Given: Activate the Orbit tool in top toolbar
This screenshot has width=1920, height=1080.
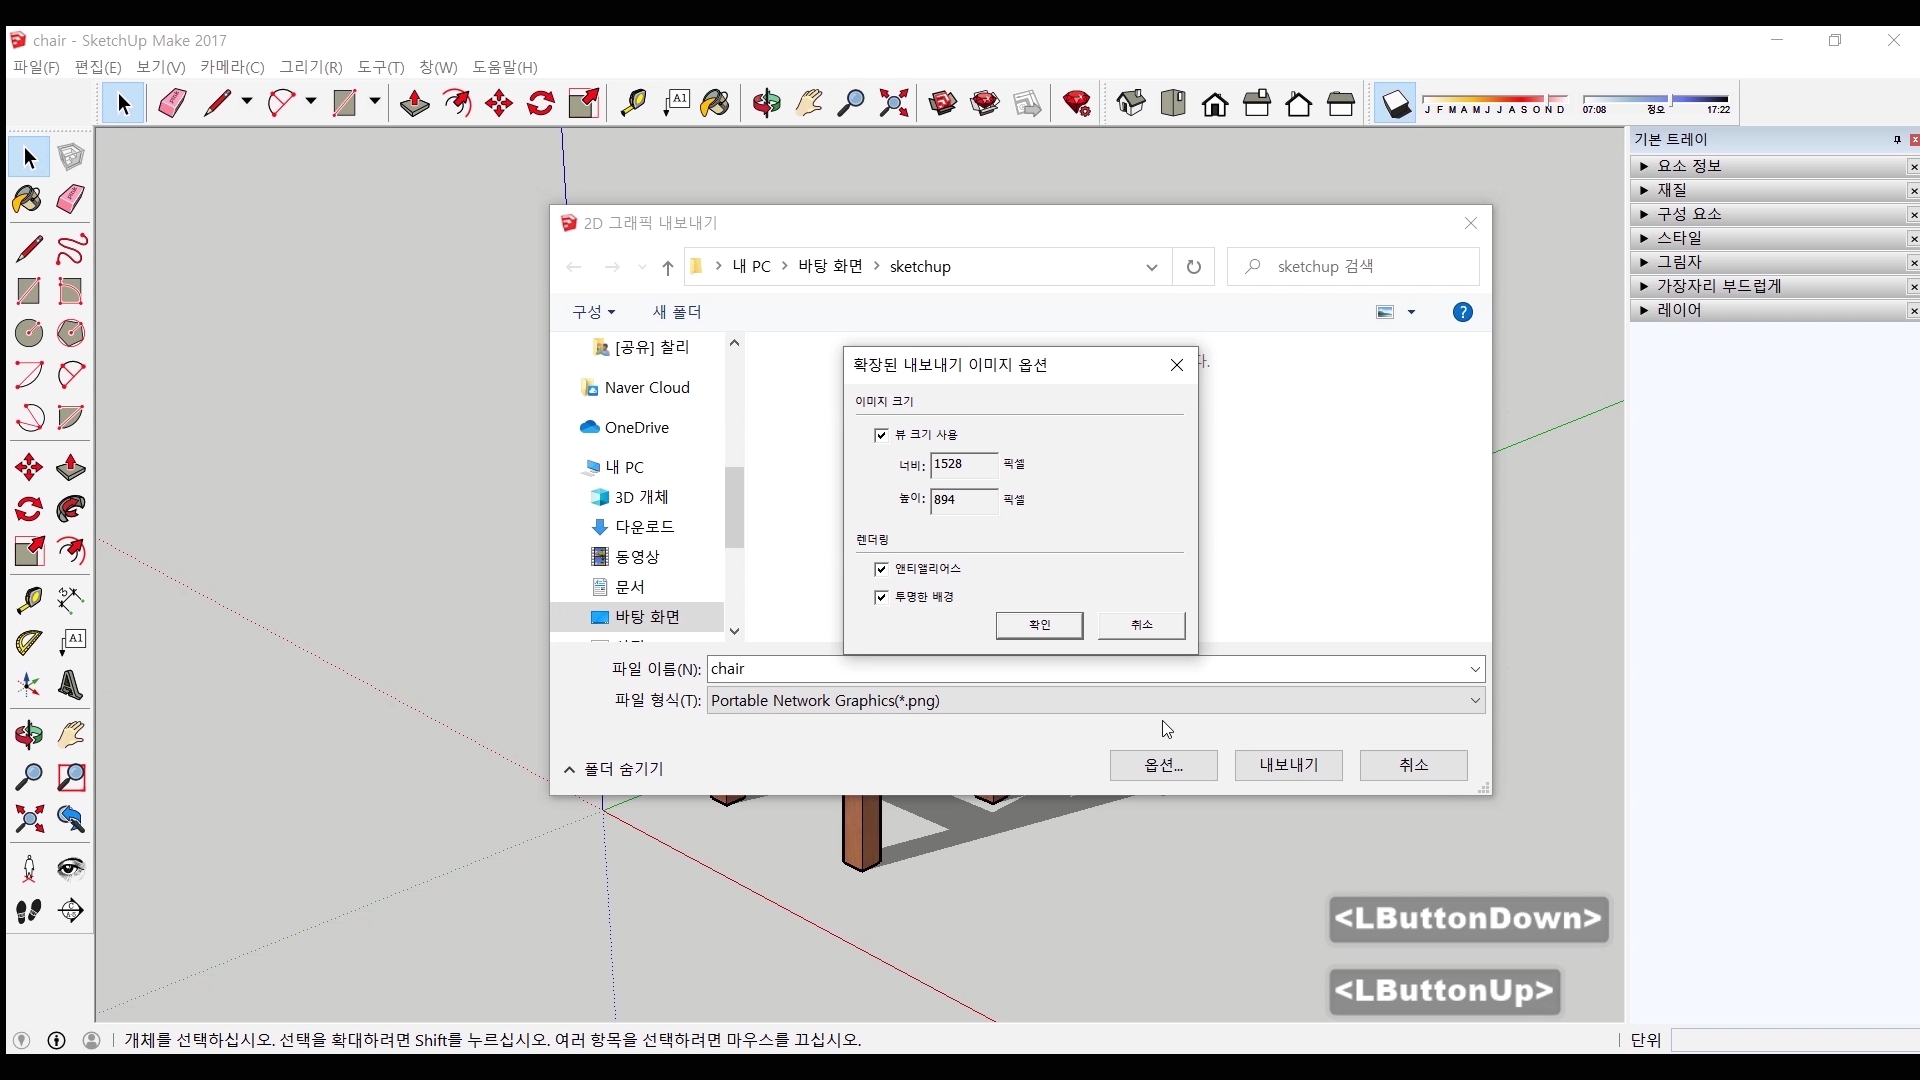Looking at the screenshot, I should (767, 103).
